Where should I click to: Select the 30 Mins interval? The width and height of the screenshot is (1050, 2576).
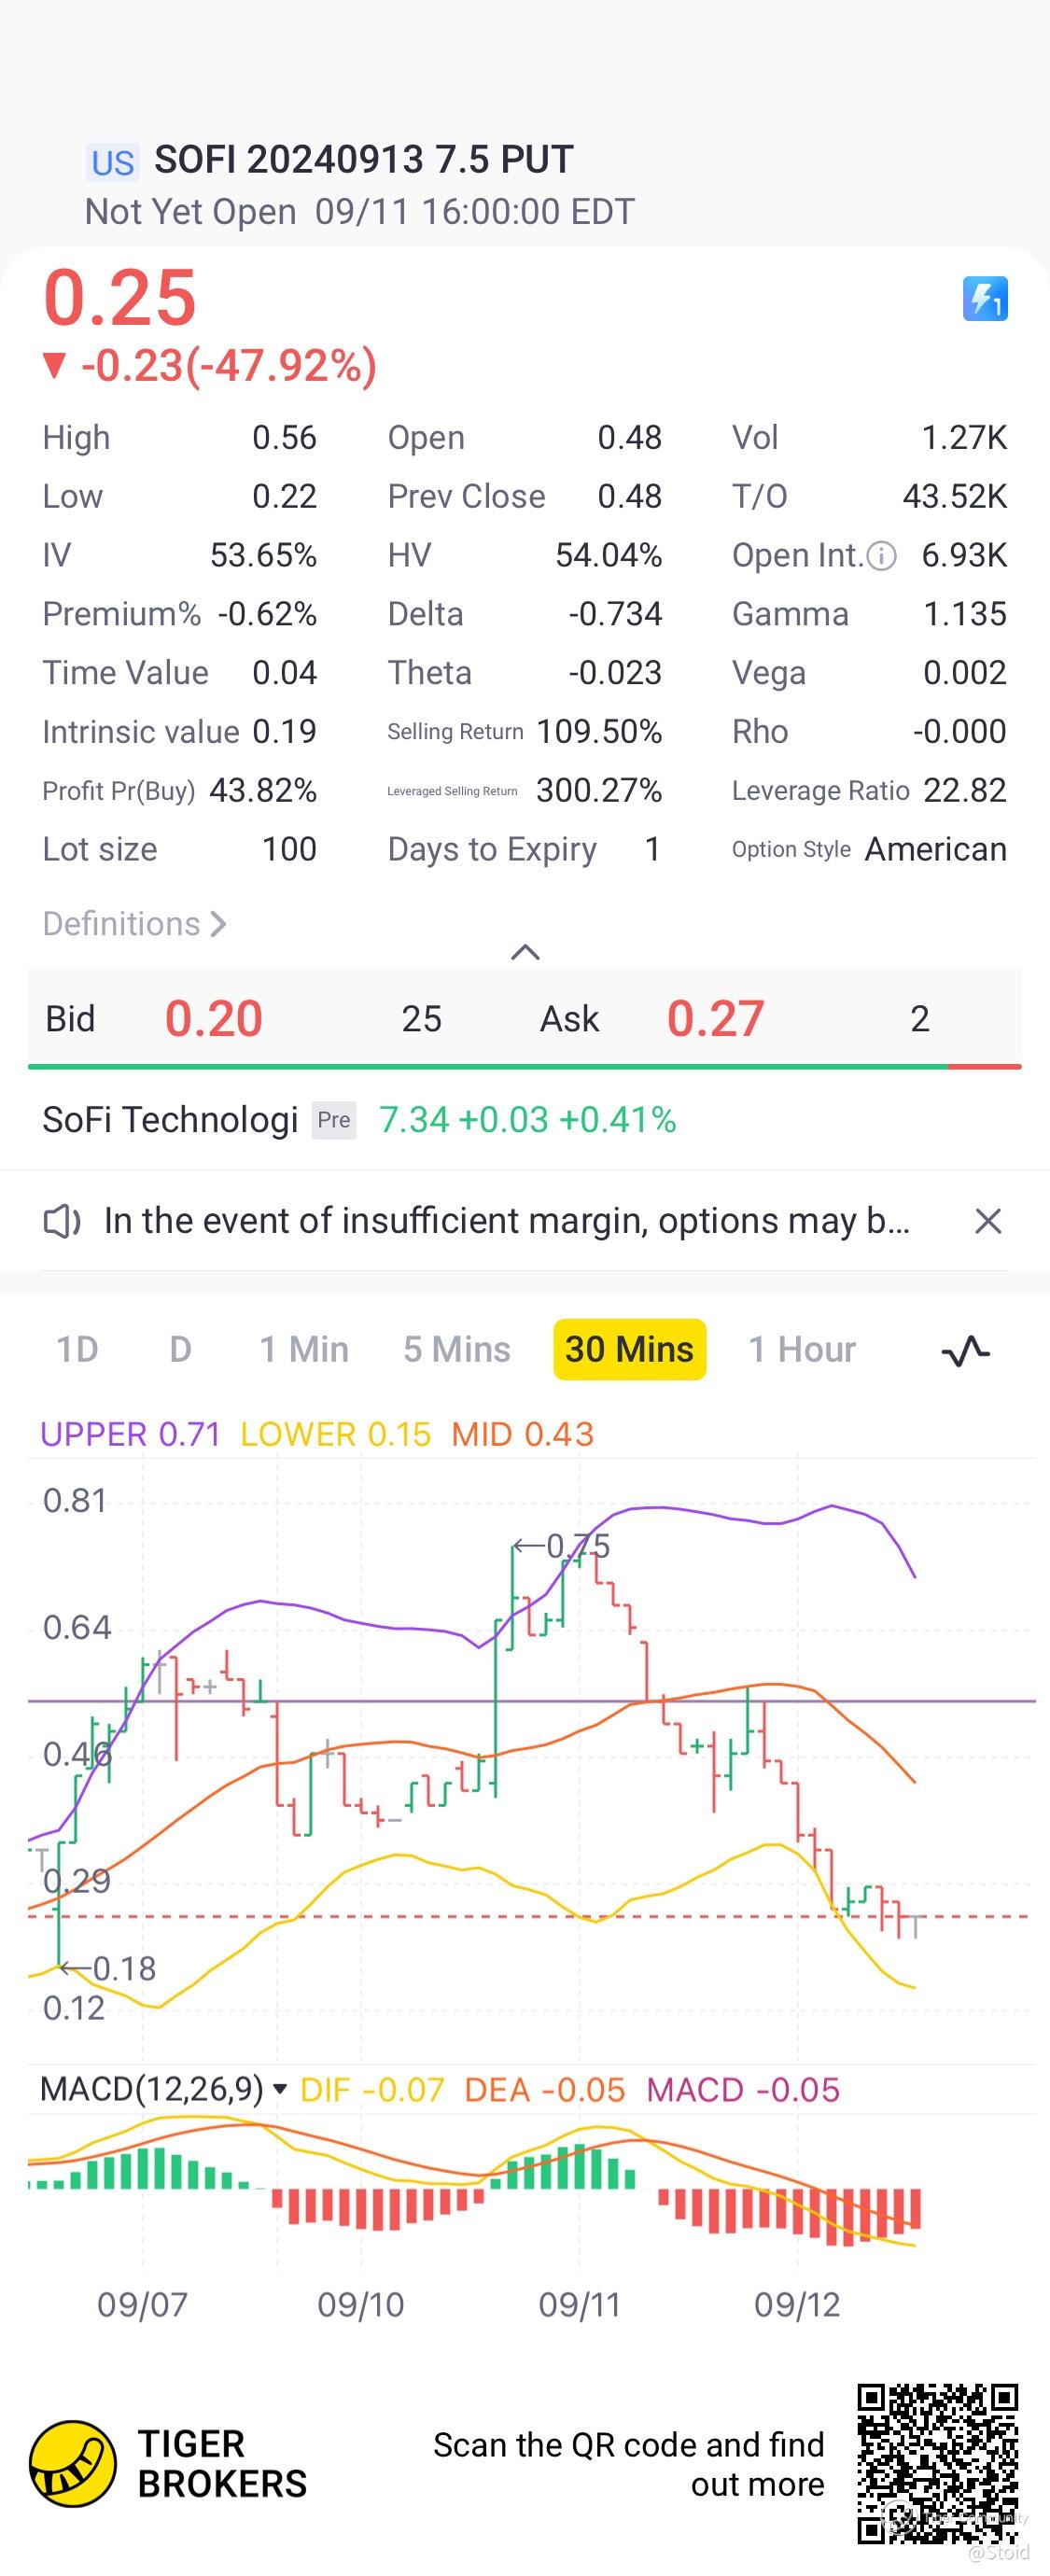(629, 1350)
